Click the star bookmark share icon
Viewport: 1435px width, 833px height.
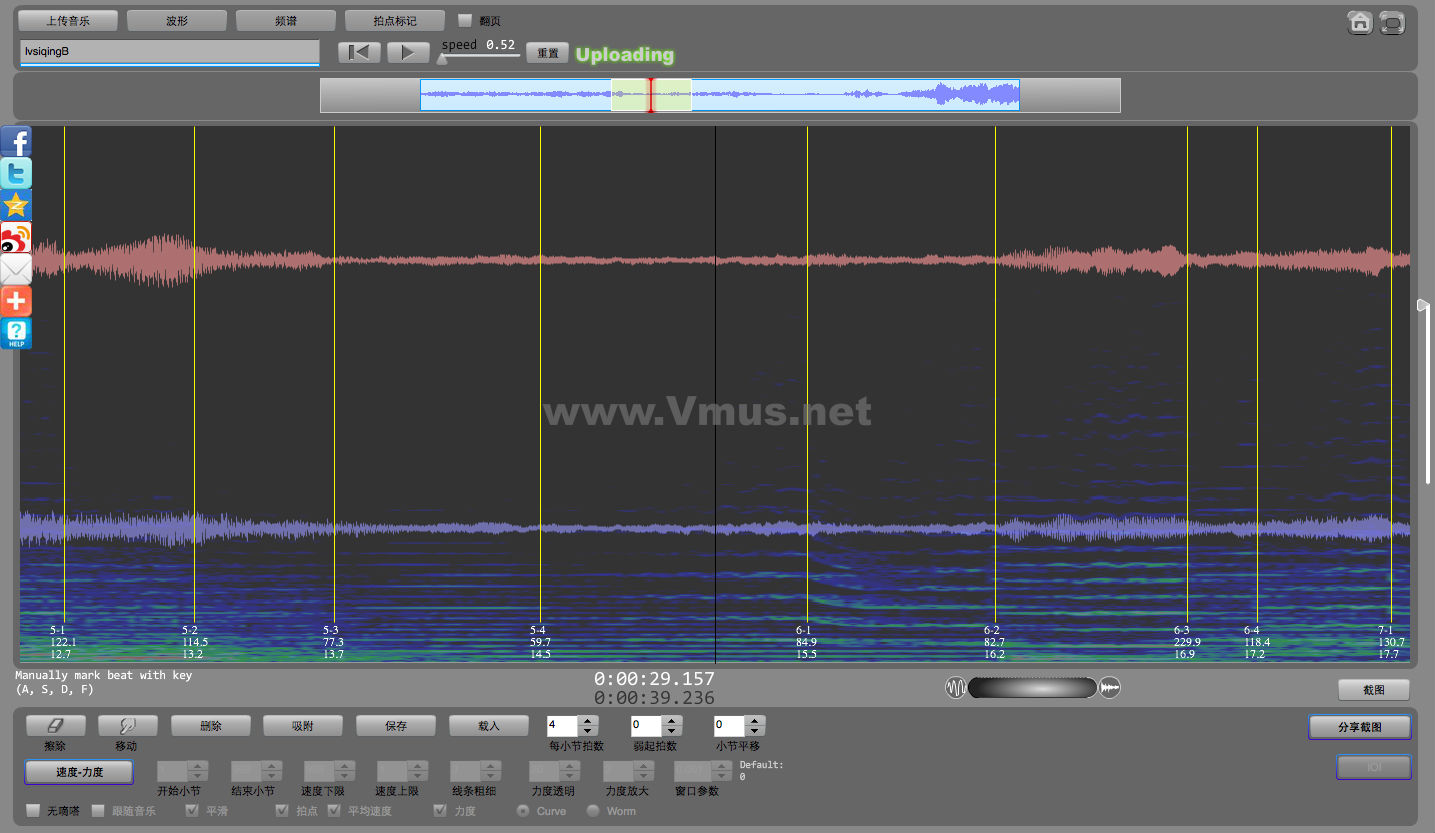click(x=16, y=205)
